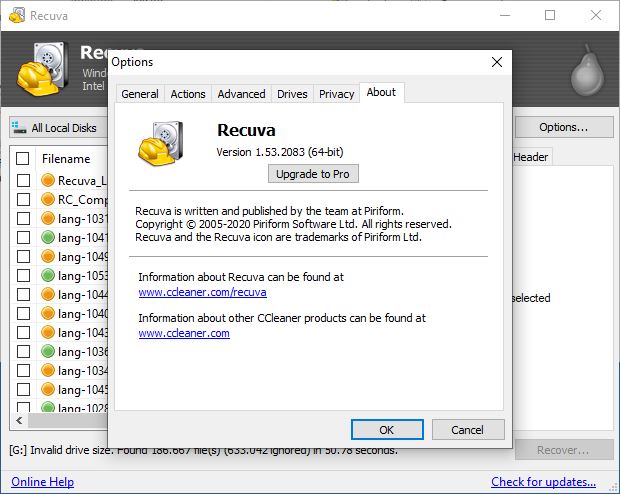Click the orange status dot for lang-1044

[48, 294]
